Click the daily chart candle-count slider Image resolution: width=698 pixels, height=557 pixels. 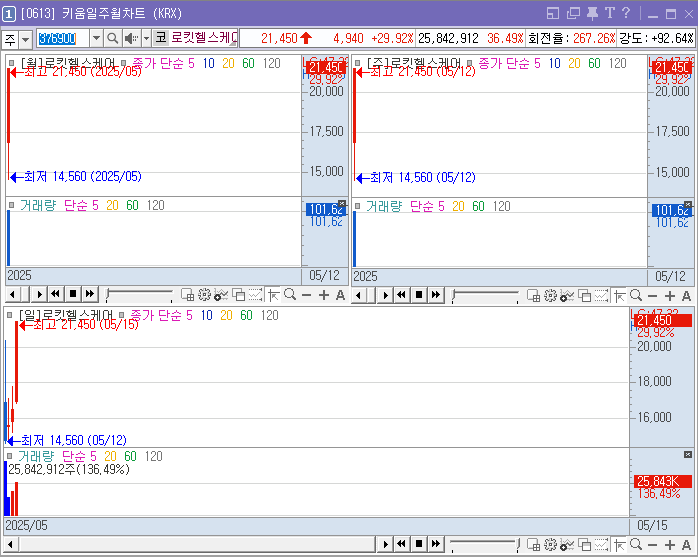[485, 545]
